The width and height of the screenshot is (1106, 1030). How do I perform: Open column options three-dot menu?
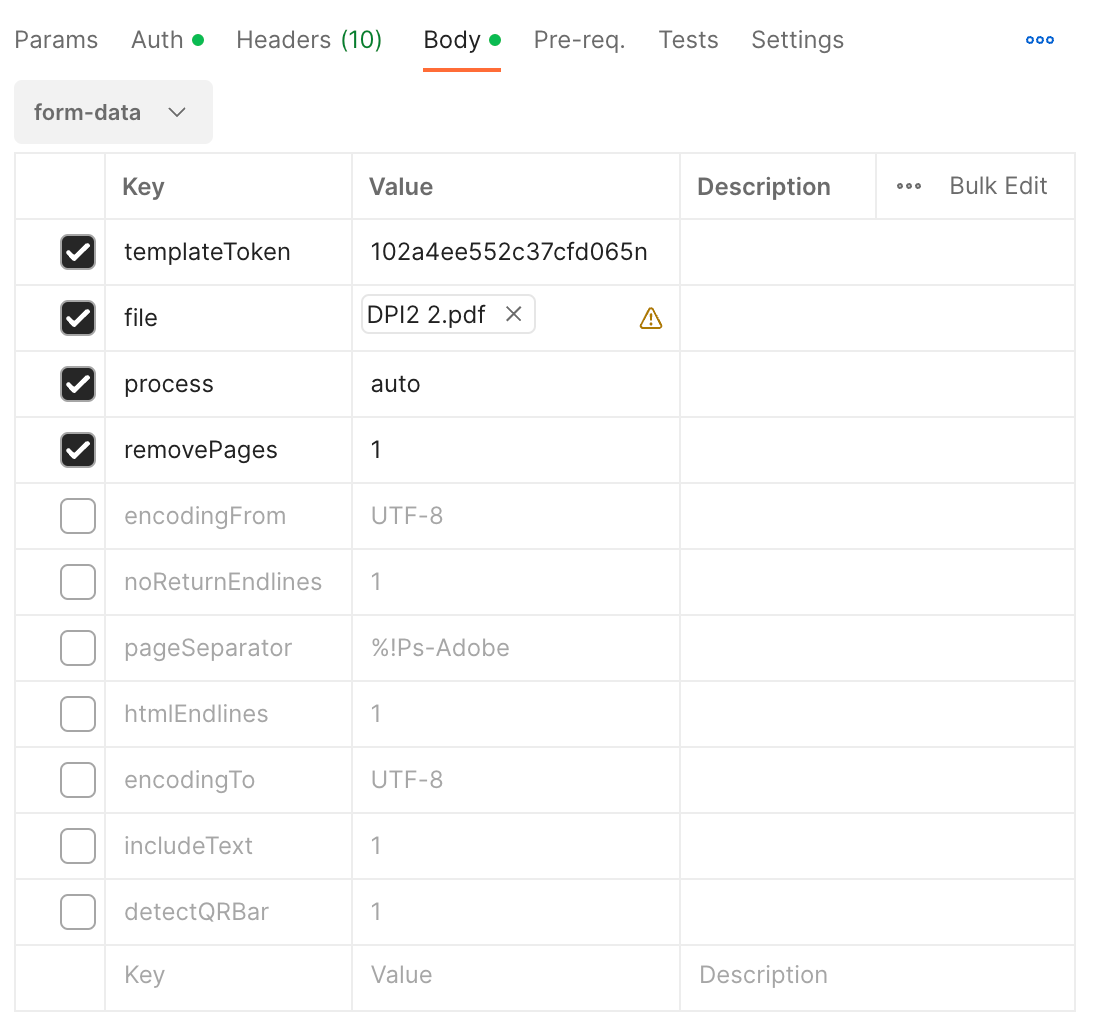(908, 186)
